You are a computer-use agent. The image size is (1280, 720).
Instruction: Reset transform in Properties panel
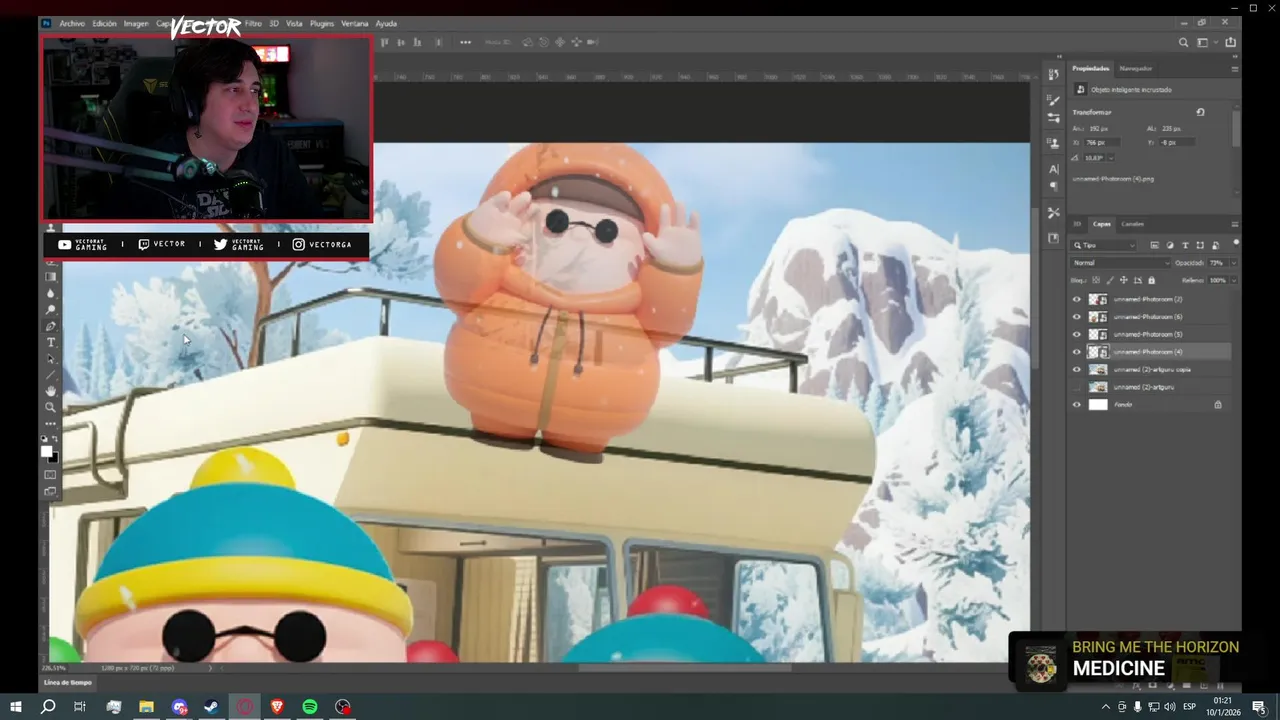tap(1200, 112)
